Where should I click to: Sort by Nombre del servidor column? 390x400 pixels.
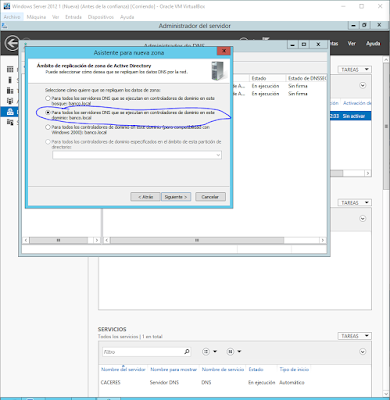click(x=123, y=369)
